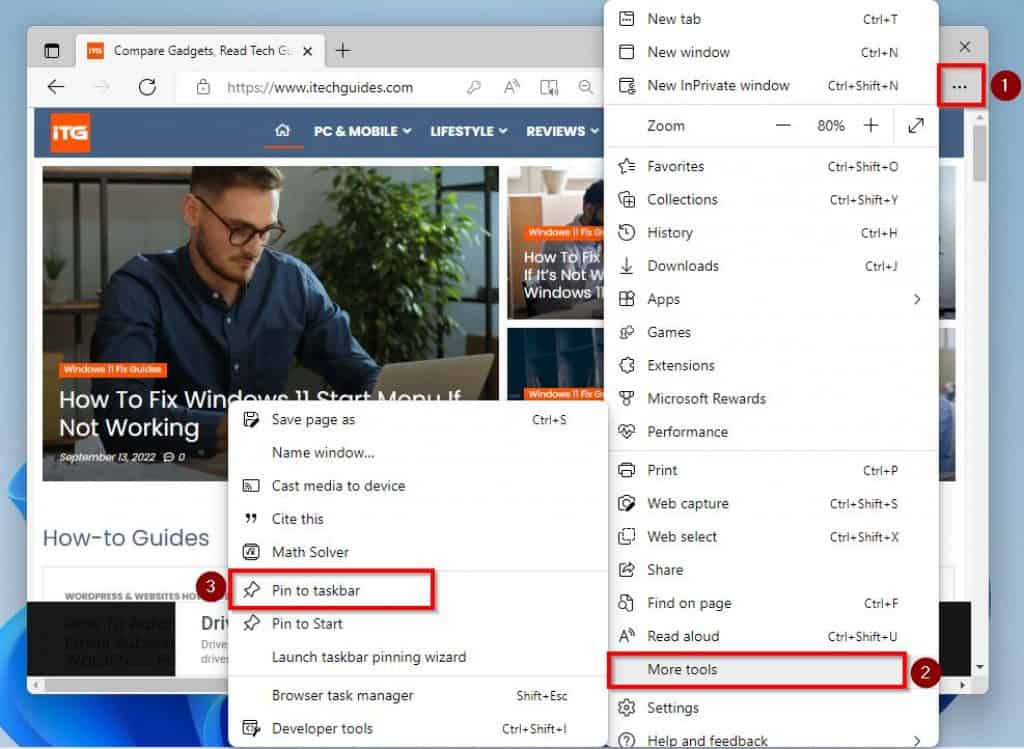This screenshot has height=749, width=1024.
Task: Open the second featured article thumbnail
Action: click(x=556, y=243)
